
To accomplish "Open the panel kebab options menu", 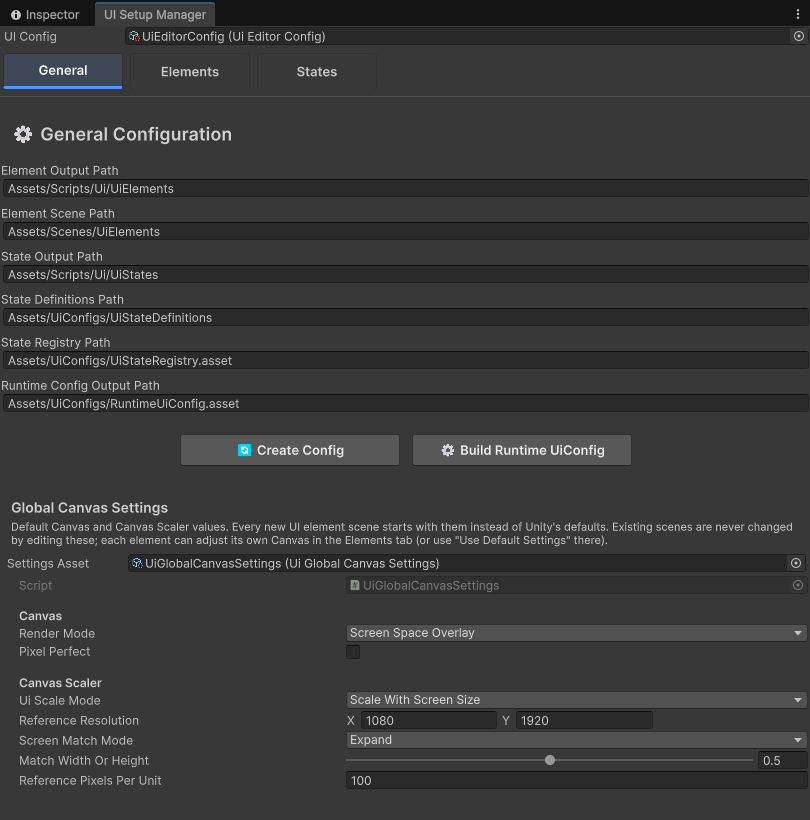I will 797,14.
